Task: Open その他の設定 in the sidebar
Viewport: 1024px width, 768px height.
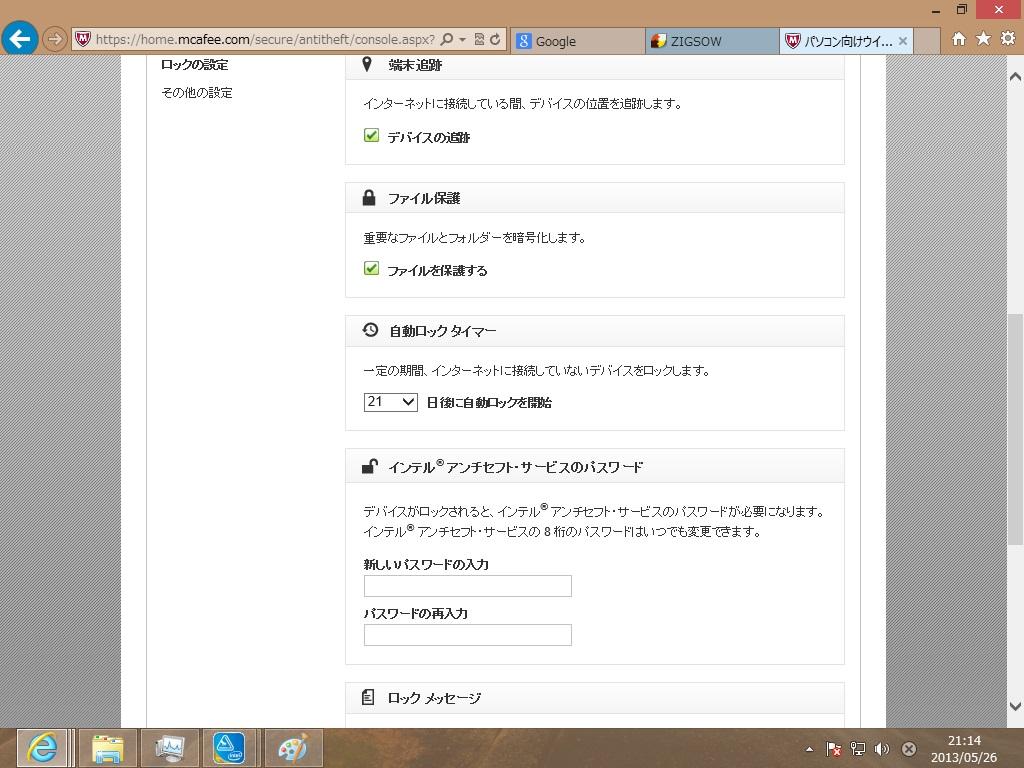Action: [197, 93]
